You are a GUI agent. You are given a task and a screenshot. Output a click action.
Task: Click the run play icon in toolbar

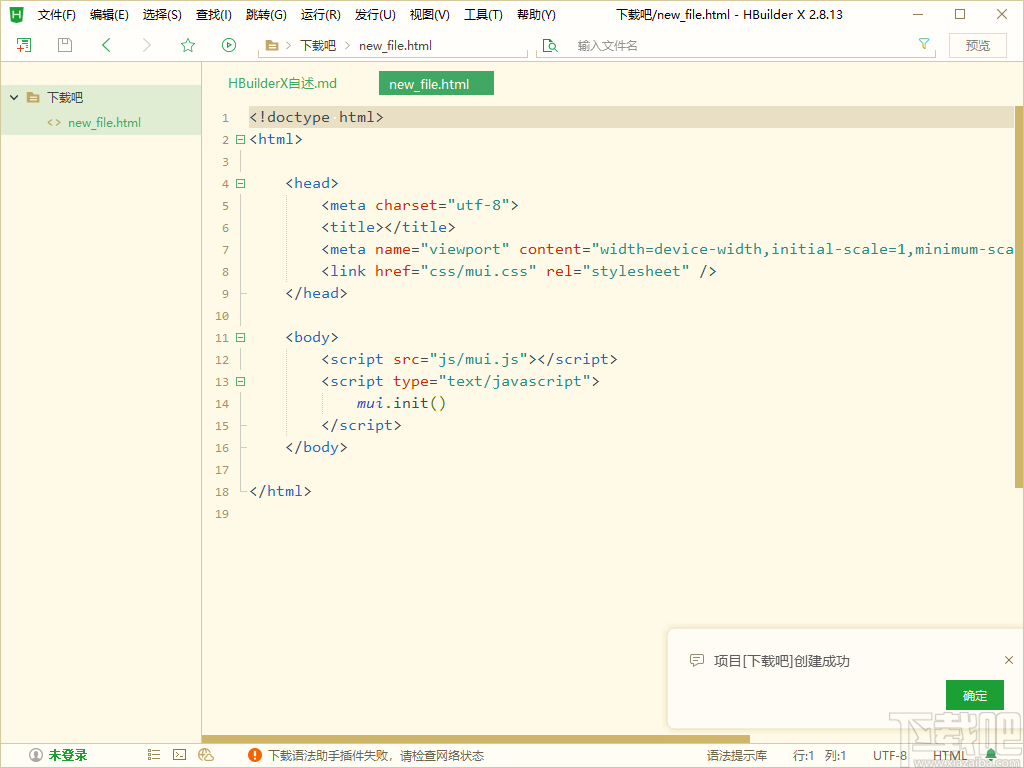pyautogui.click(x=229, y=45)
